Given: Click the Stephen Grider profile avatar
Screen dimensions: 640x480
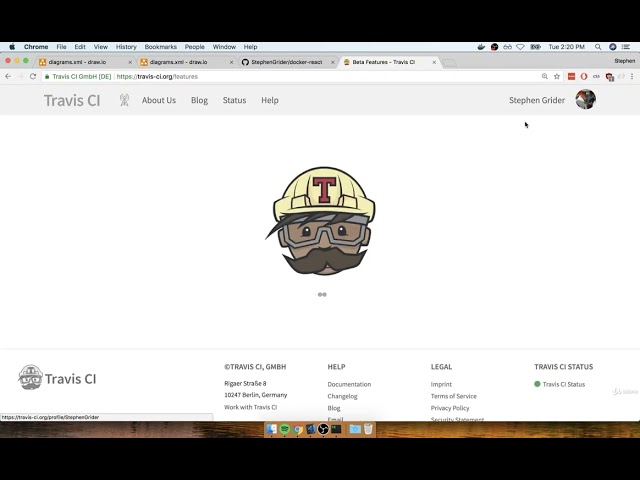Looking at the screenshot, I should [x=585, y=99].
